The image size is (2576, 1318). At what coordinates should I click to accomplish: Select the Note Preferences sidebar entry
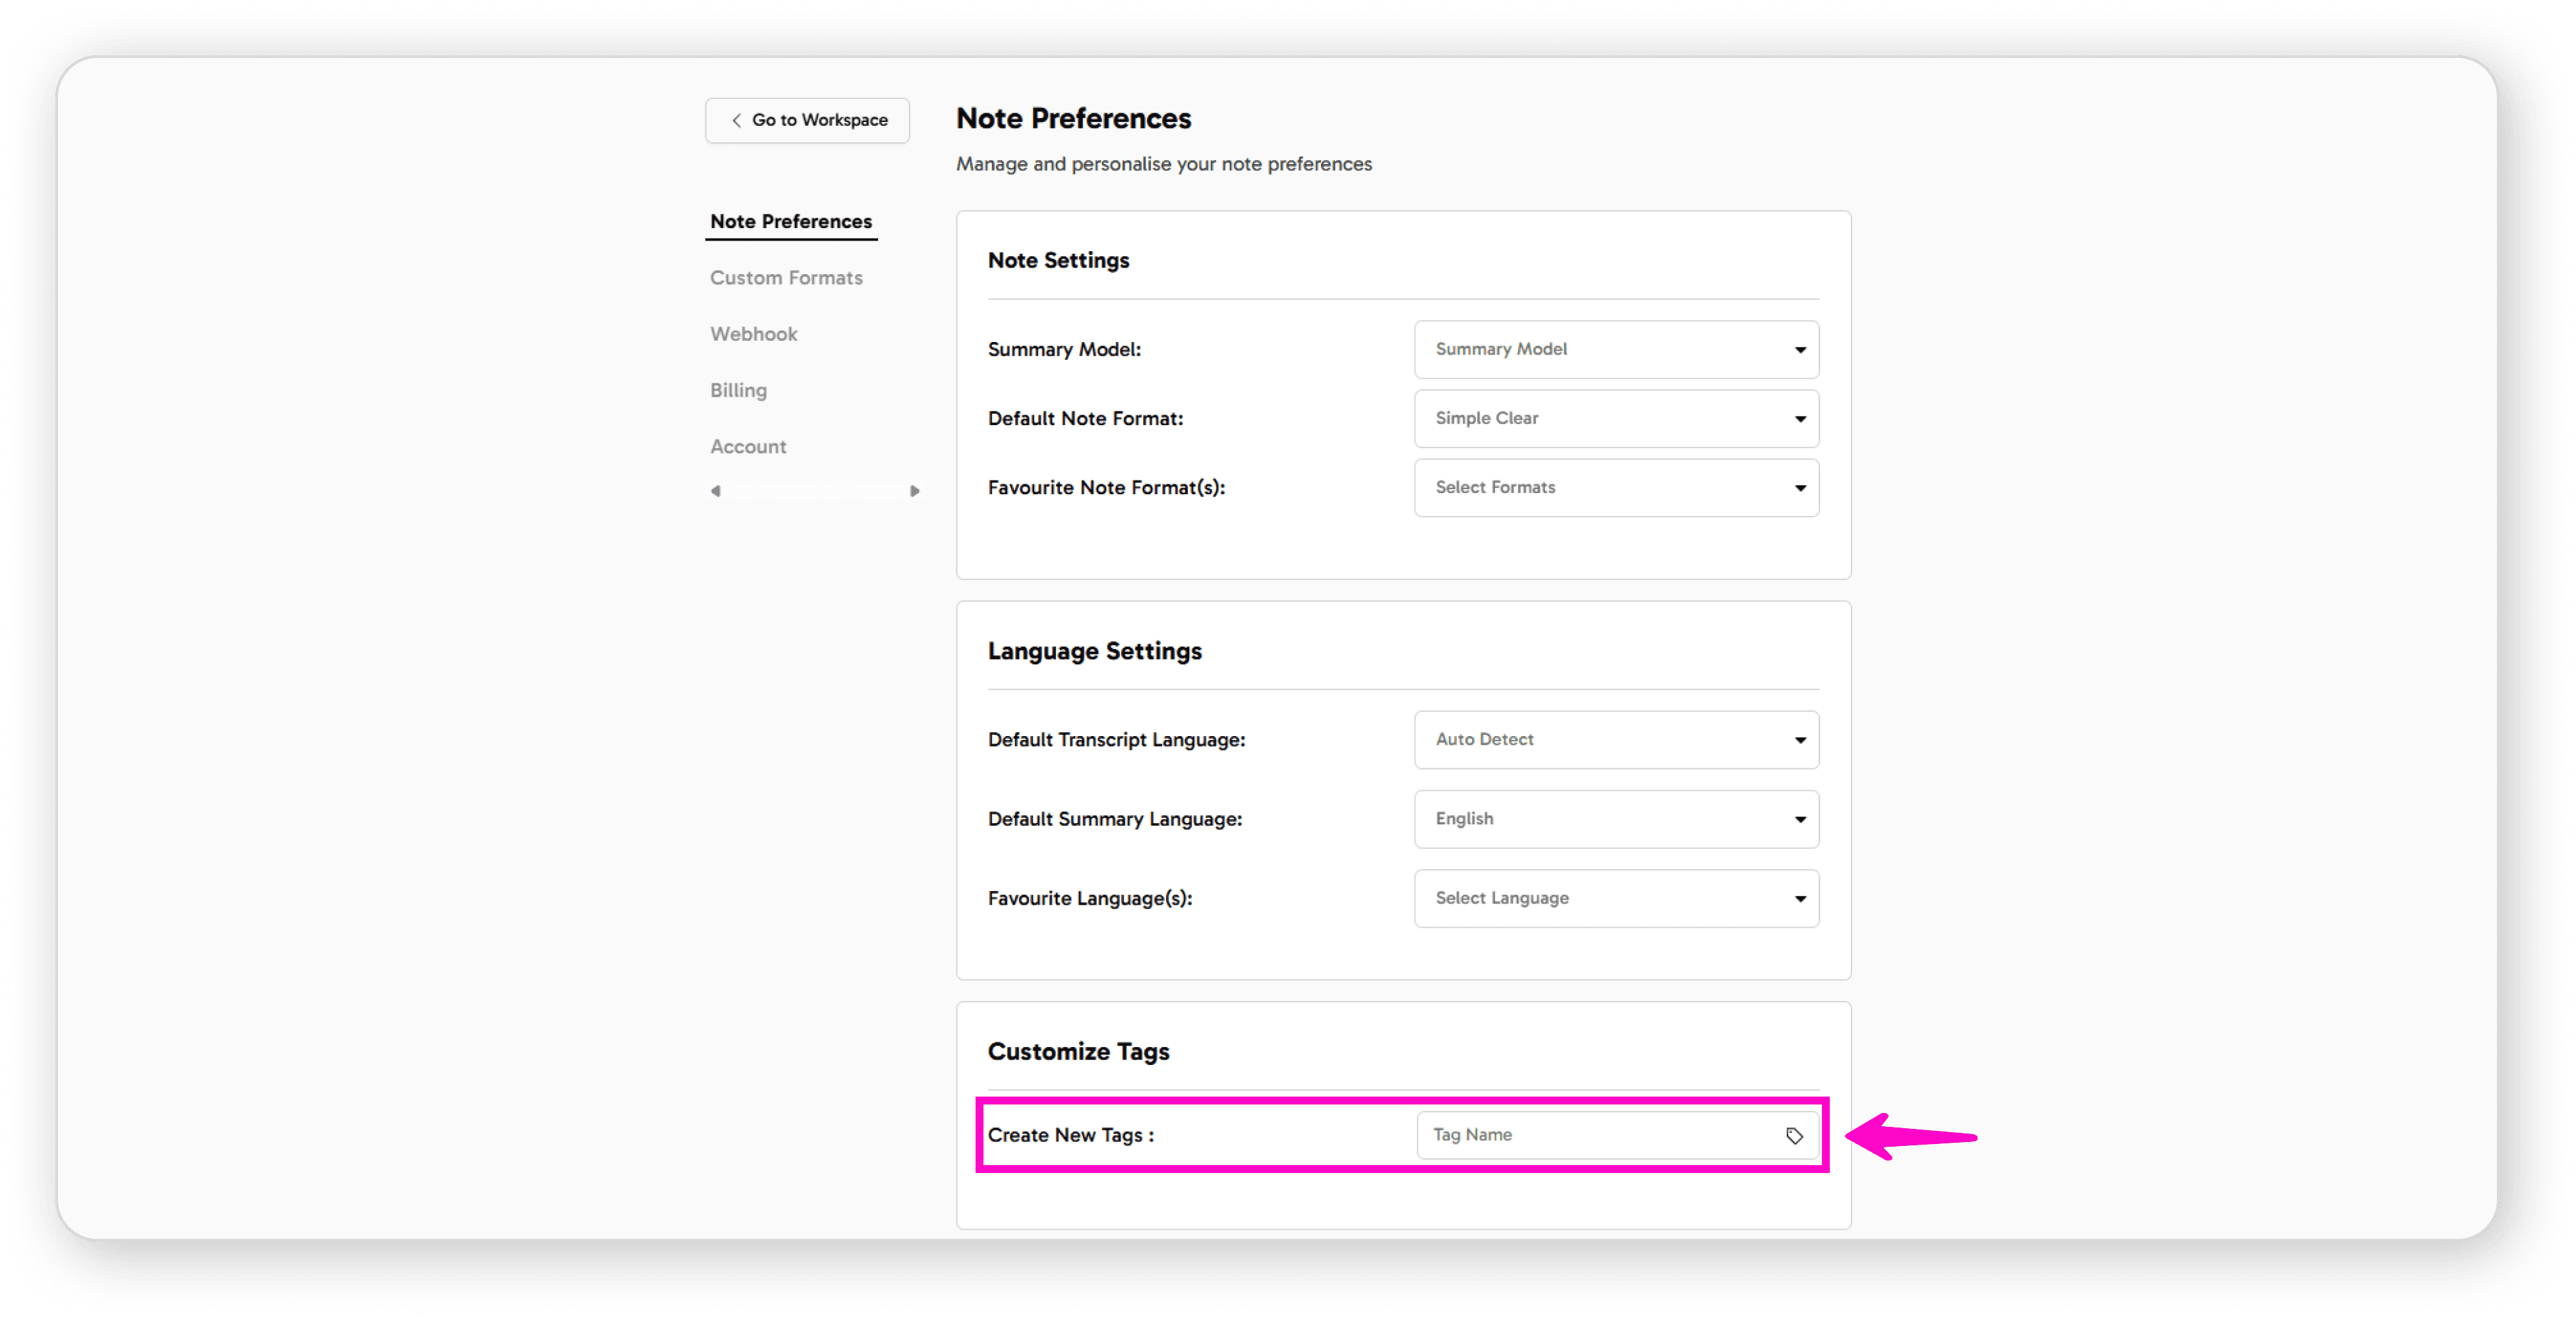click(790, 221)
